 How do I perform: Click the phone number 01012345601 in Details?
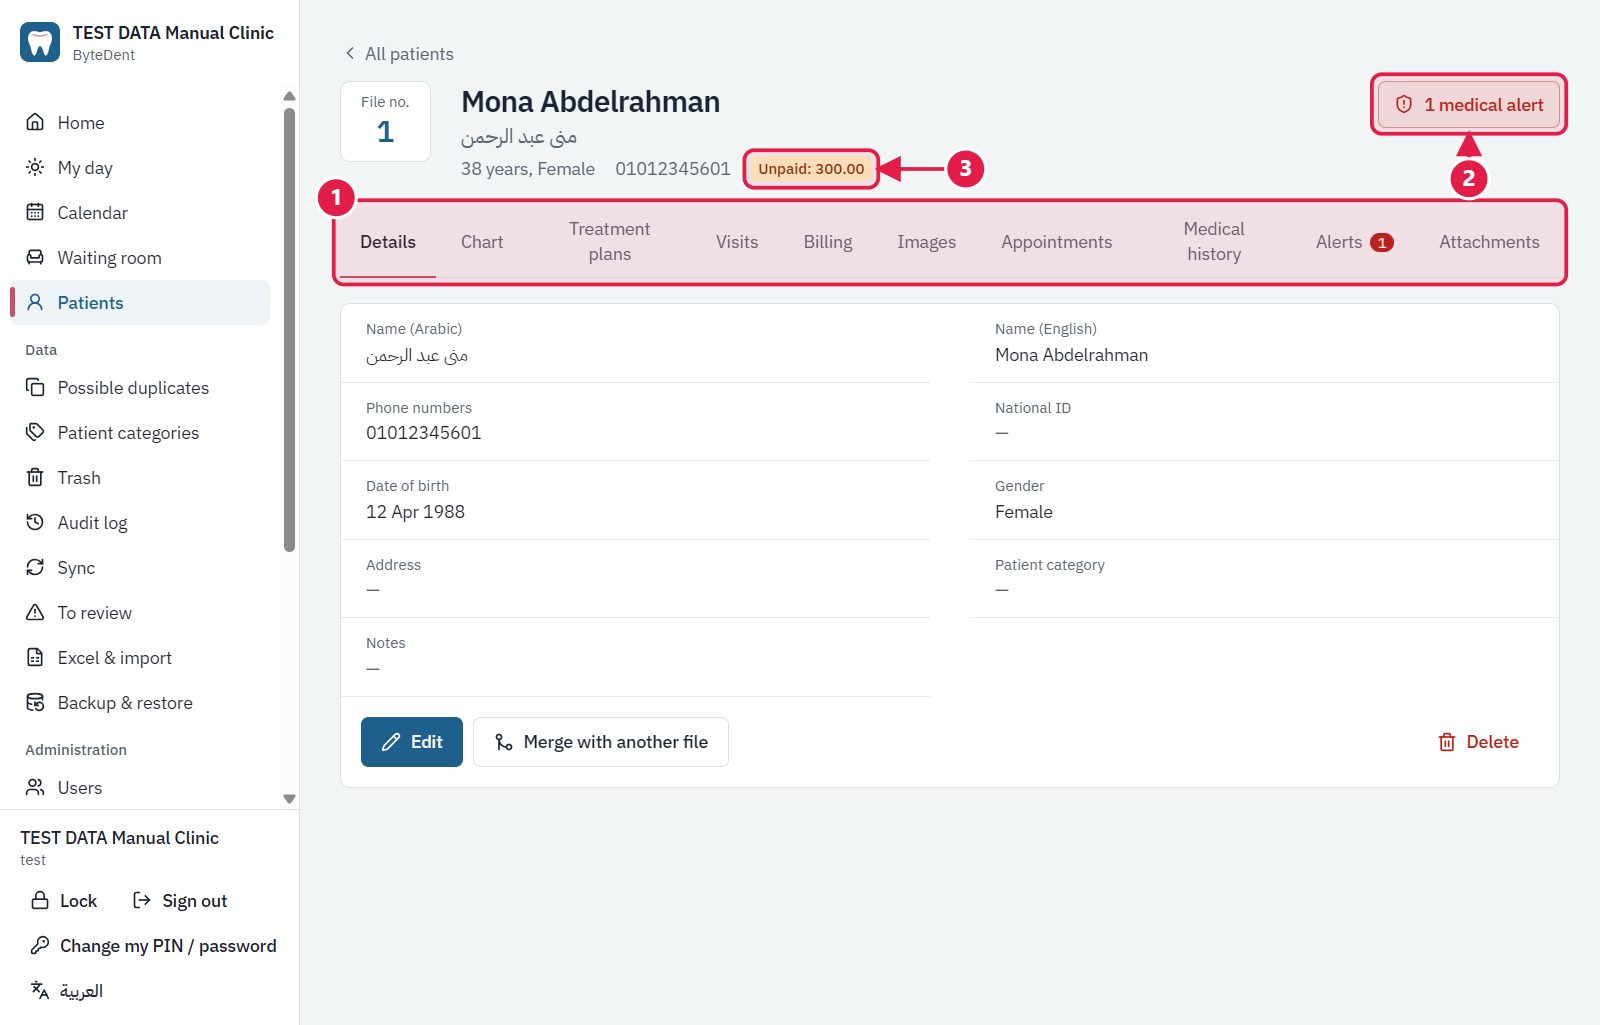[x=424, y=433]
